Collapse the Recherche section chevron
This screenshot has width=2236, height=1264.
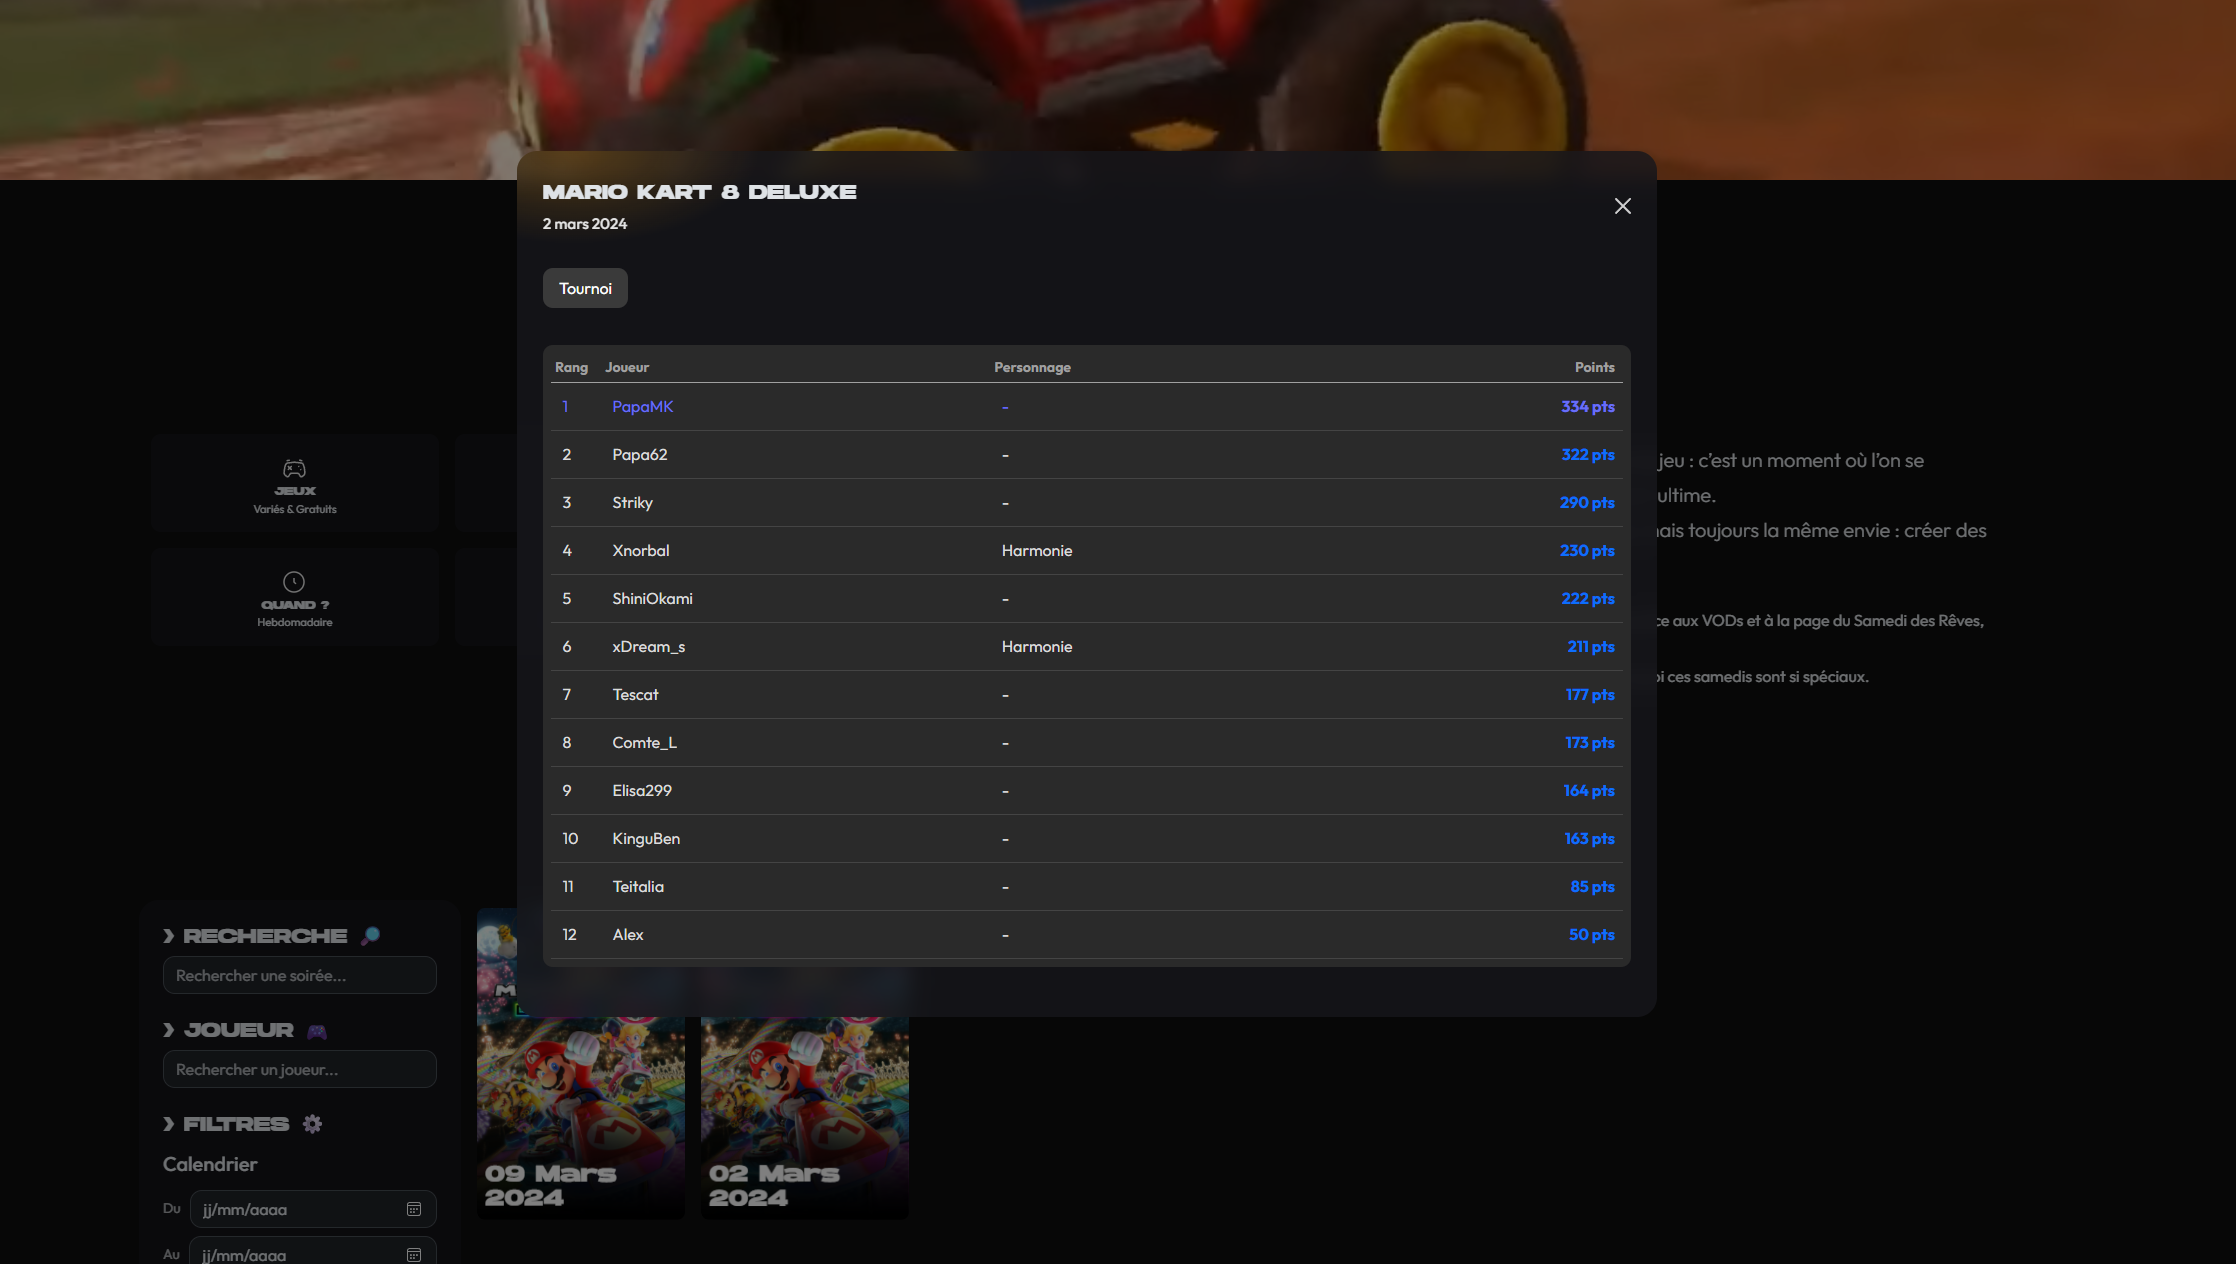[169, 936]
